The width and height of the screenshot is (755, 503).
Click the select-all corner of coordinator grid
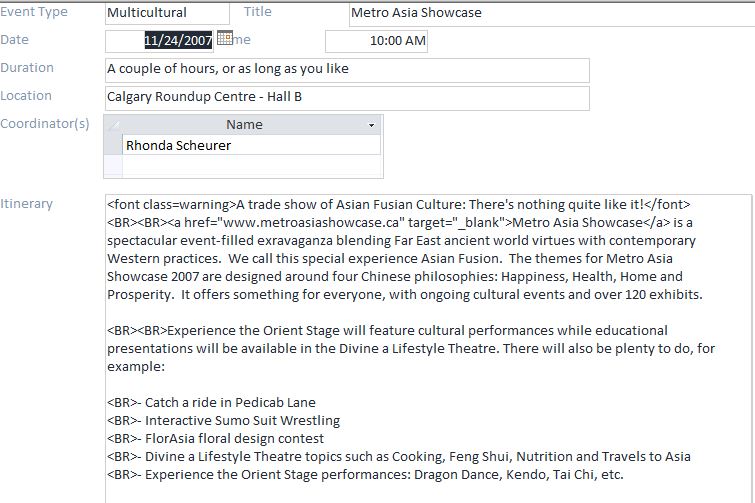pos(113,125)
